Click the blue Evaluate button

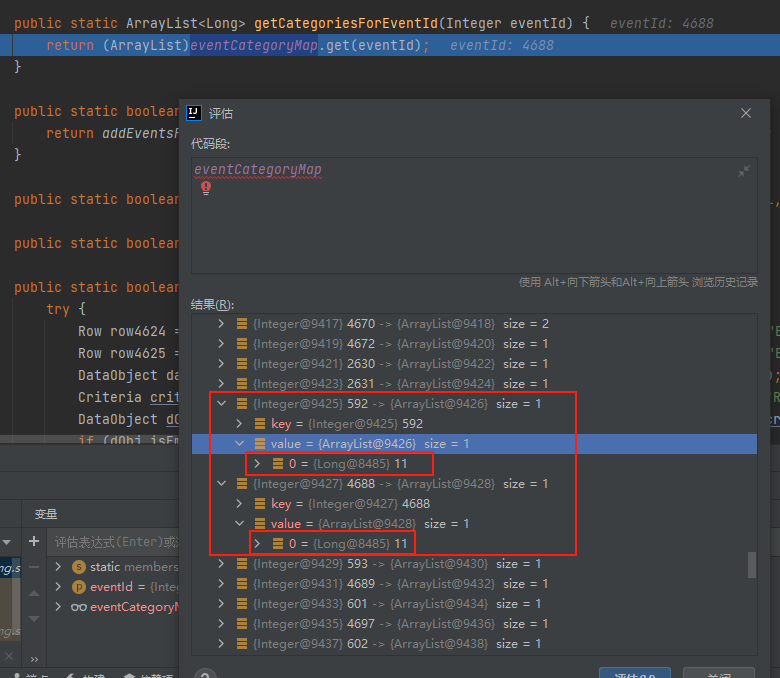[x=635, y=673]
